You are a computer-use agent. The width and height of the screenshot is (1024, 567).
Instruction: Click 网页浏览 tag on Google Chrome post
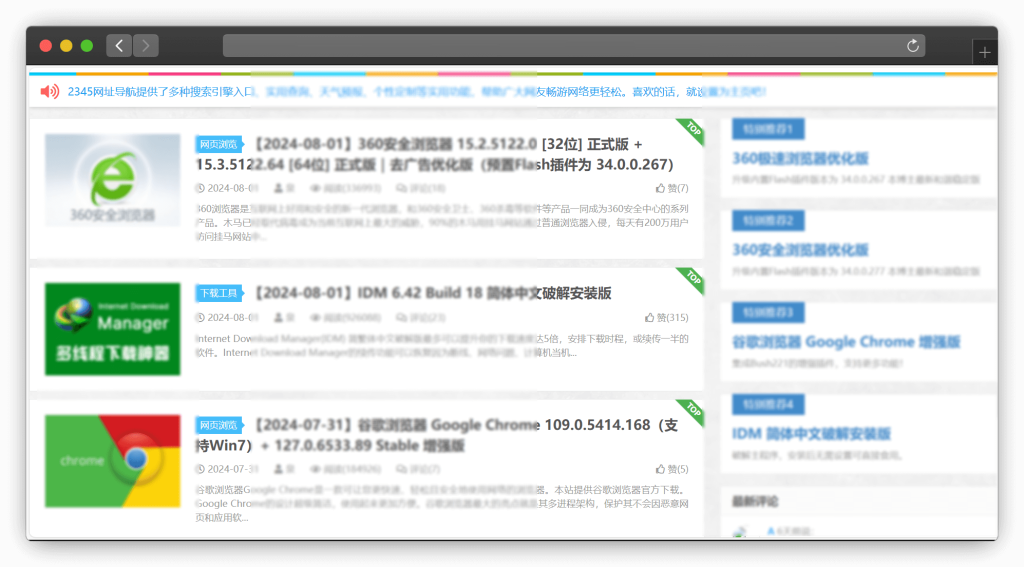pos(219,425)
